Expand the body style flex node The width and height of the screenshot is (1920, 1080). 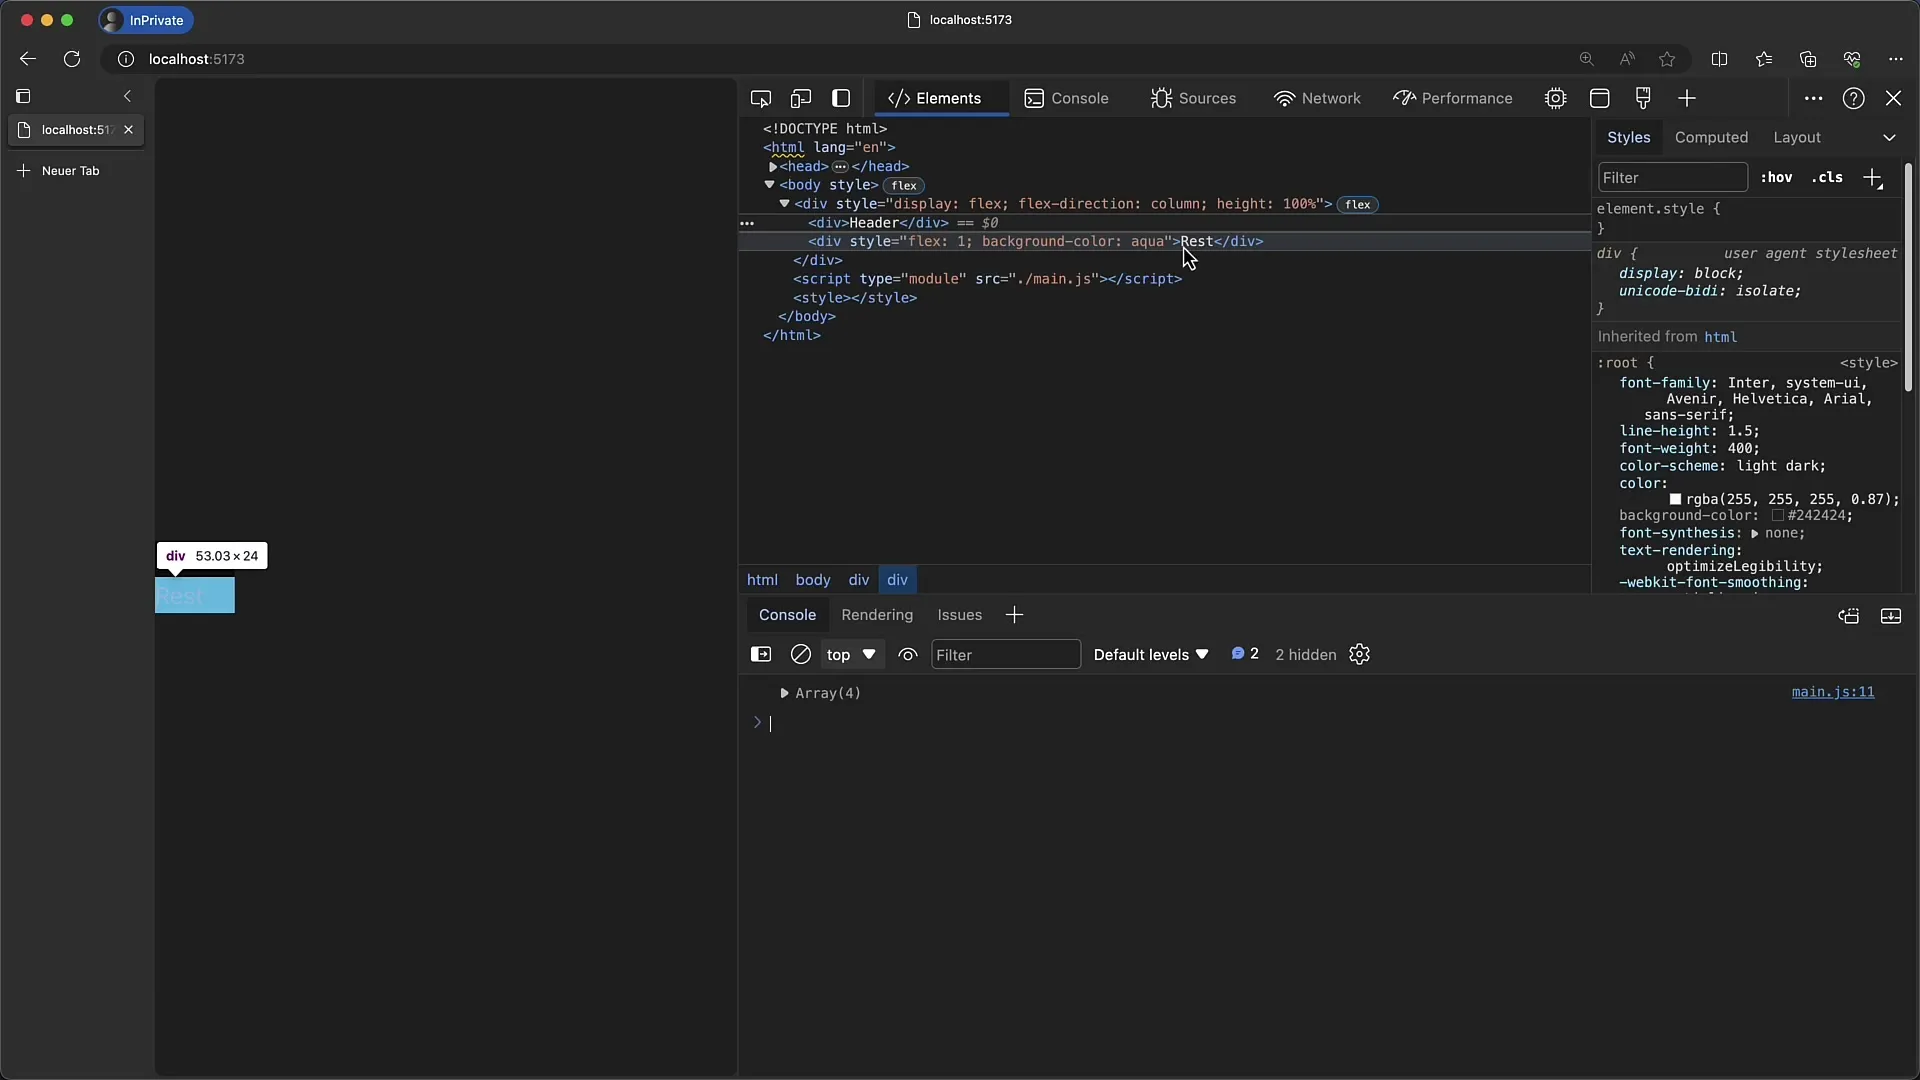point(769,185)
